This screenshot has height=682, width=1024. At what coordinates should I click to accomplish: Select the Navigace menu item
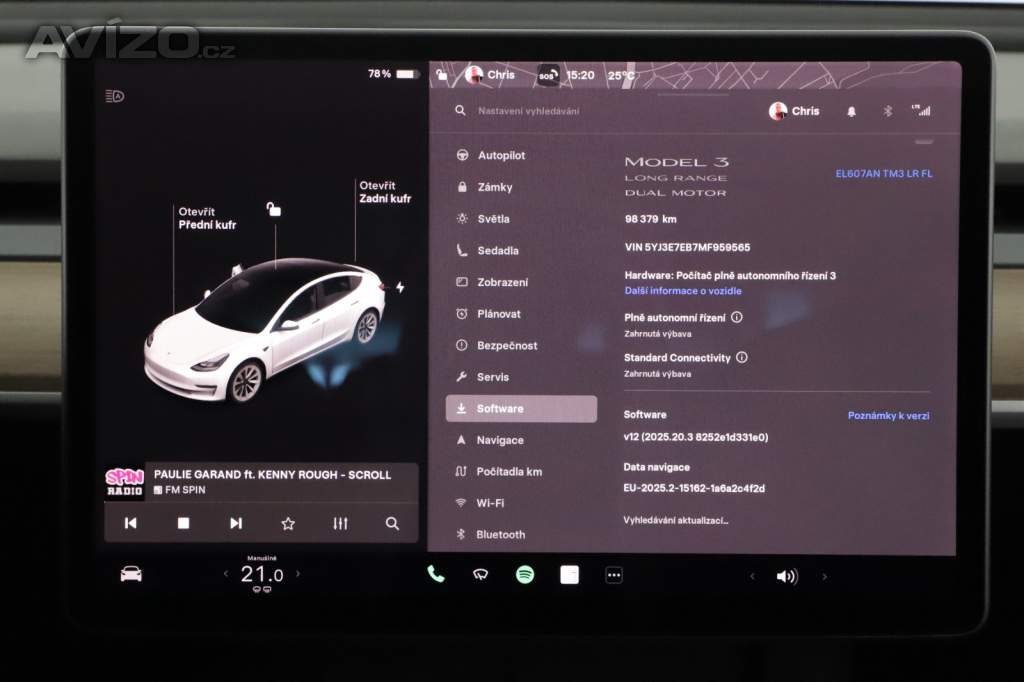click(x=499, y=440)
